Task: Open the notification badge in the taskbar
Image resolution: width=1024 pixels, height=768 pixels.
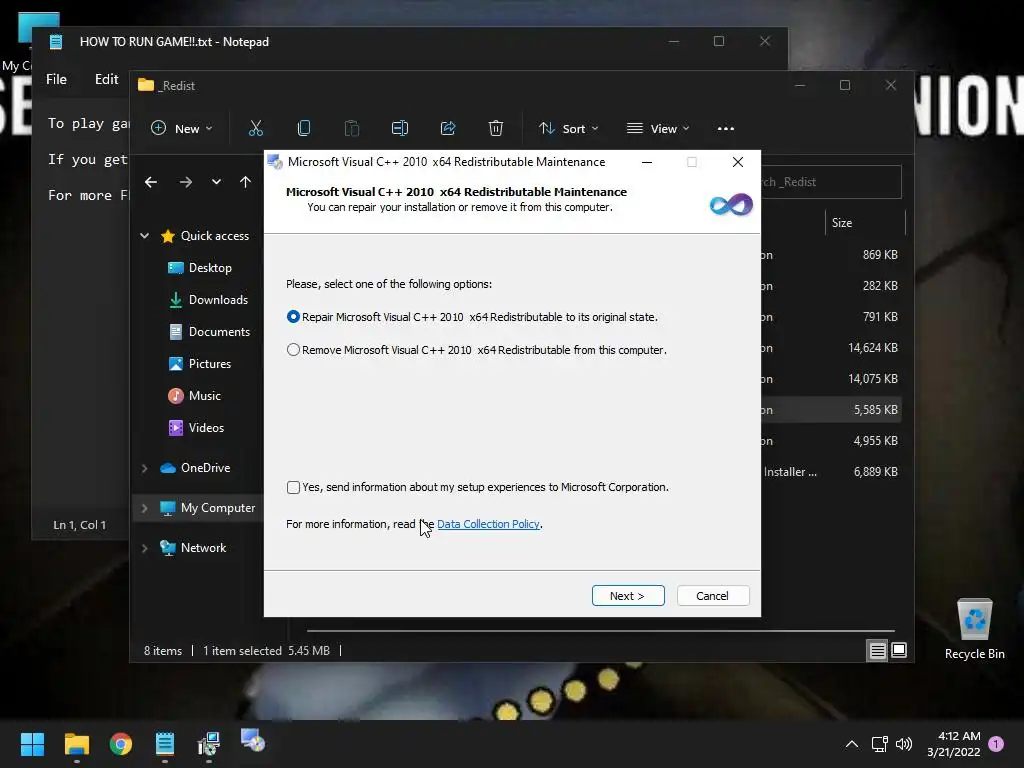Action: click(x=996, y=743)
